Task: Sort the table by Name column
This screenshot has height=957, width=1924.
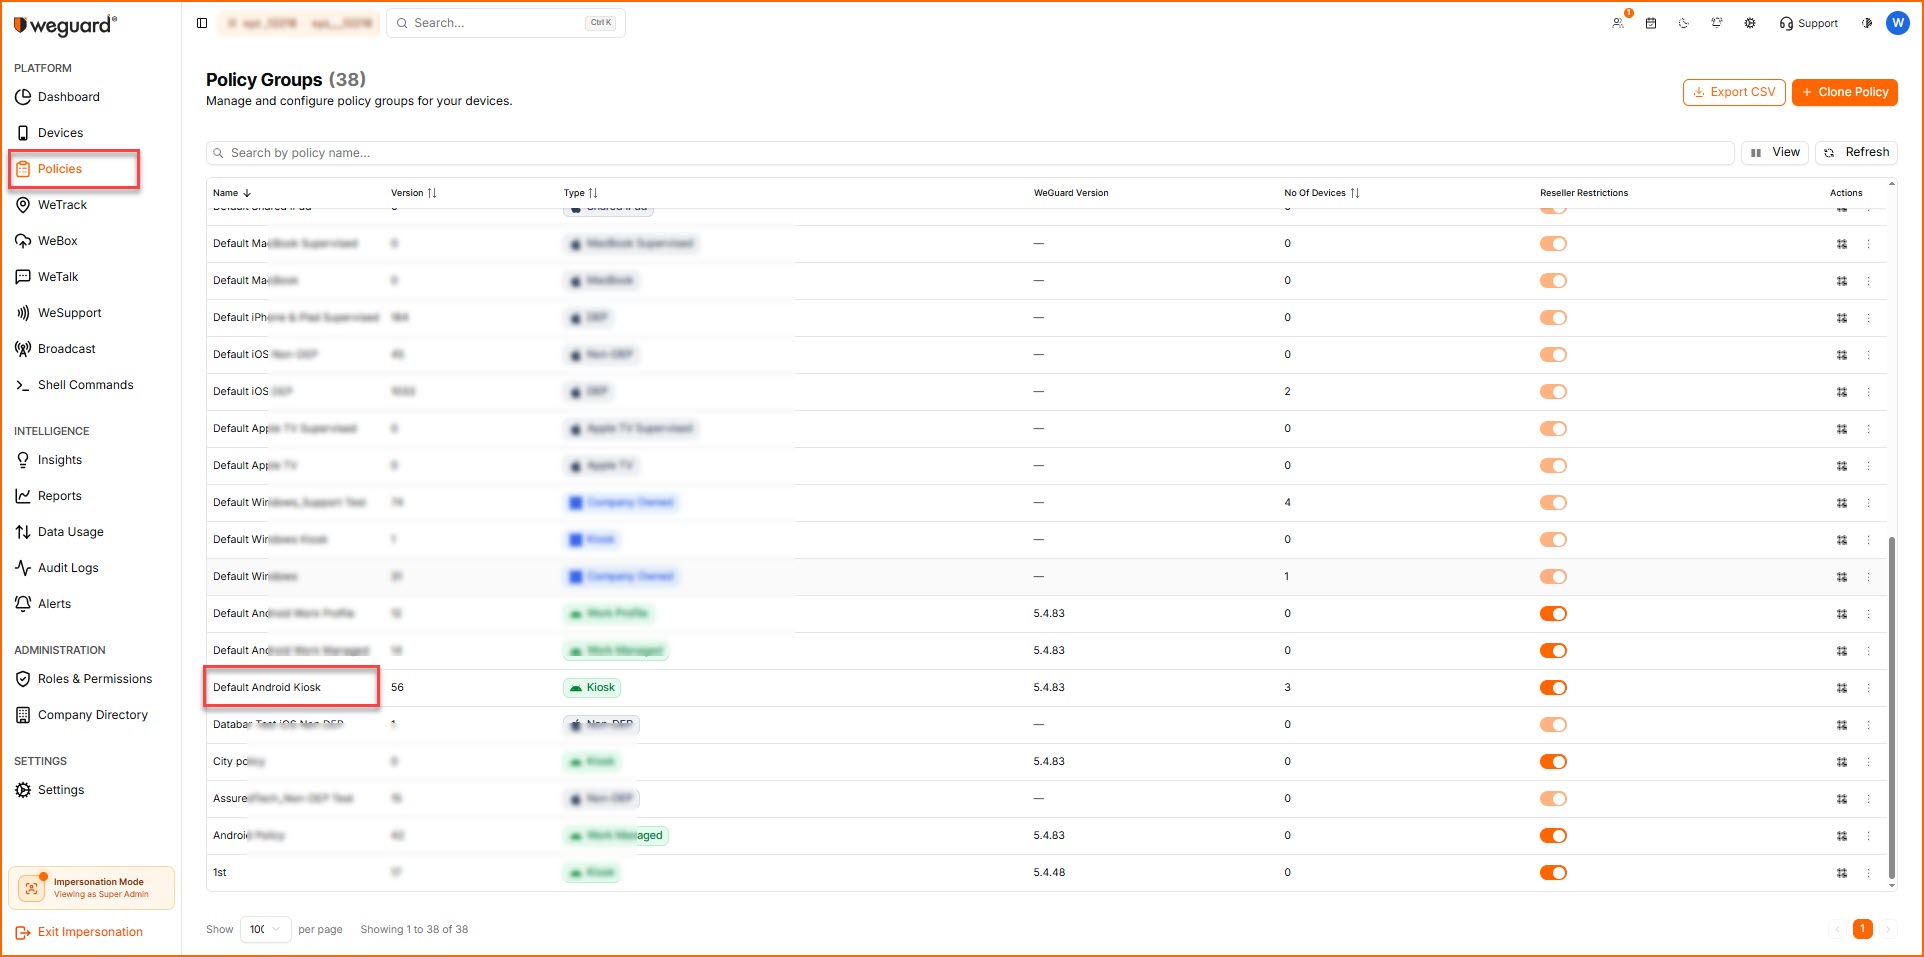Action: click(x=232, y=193)
